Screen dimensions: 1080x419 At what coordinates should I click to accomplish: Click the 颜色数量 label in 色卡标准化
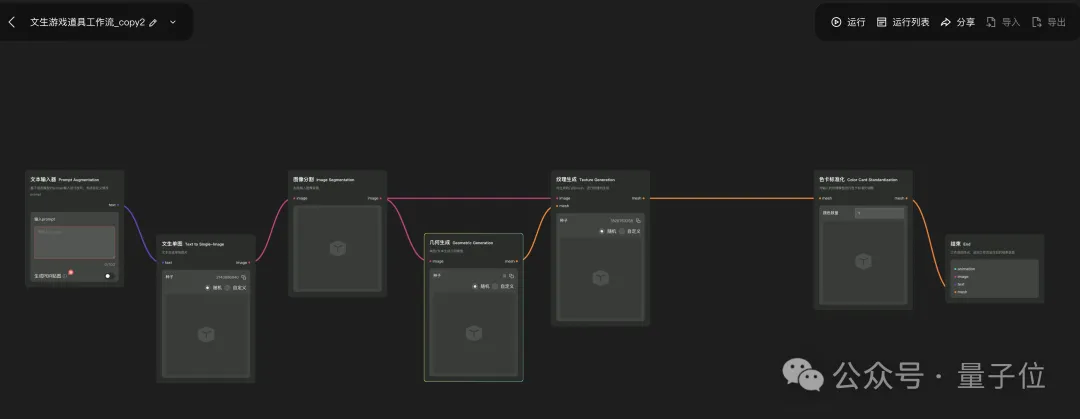click(x=829, y=214)
